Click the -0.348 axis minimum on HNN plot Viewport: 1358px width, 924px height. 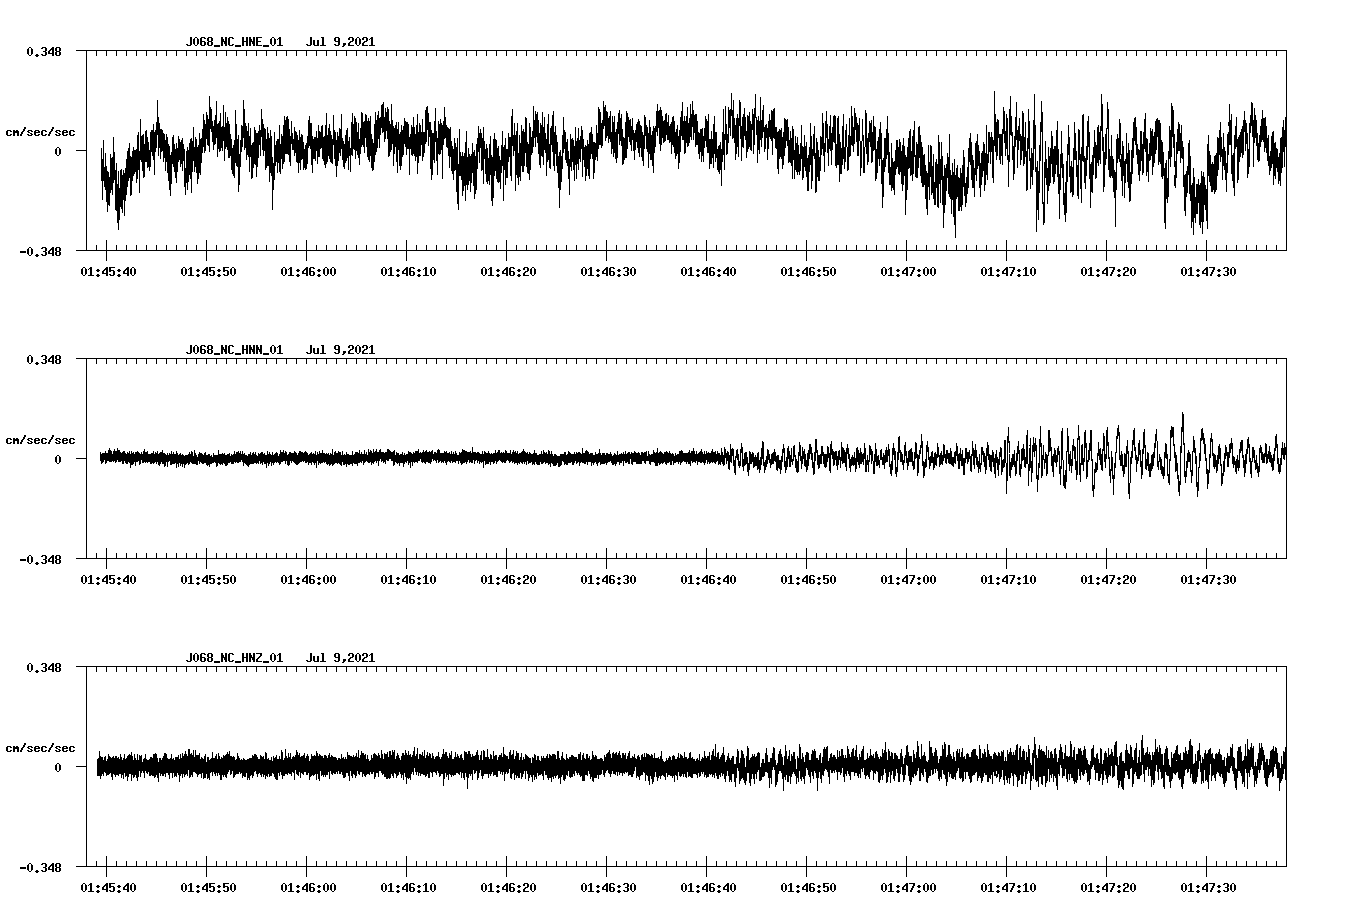[40, 559]
